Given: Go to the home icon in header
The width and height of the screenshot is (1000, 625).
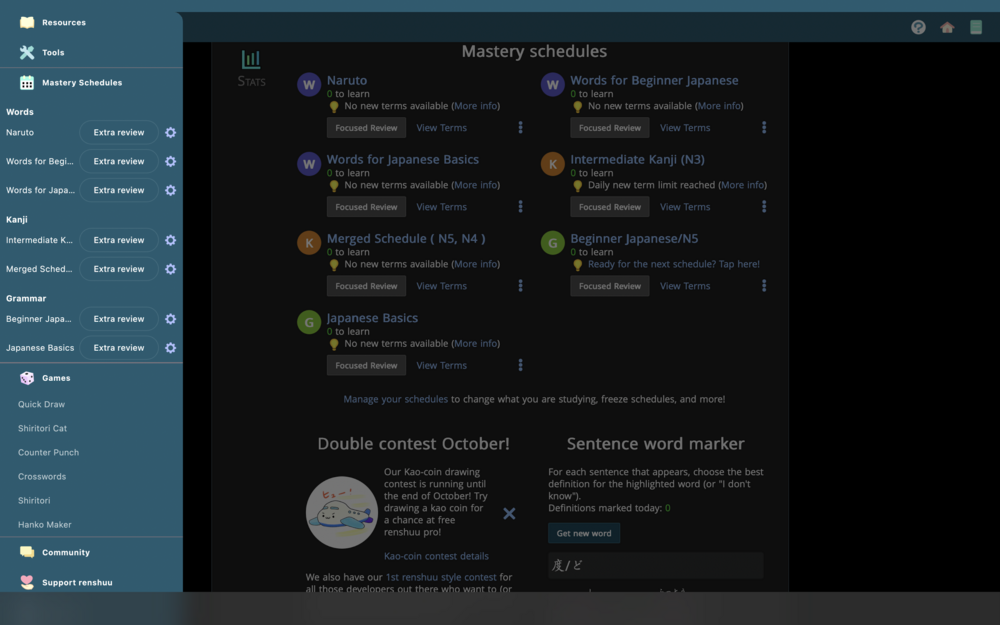Looking at the screenshot, I should point(947,27).
